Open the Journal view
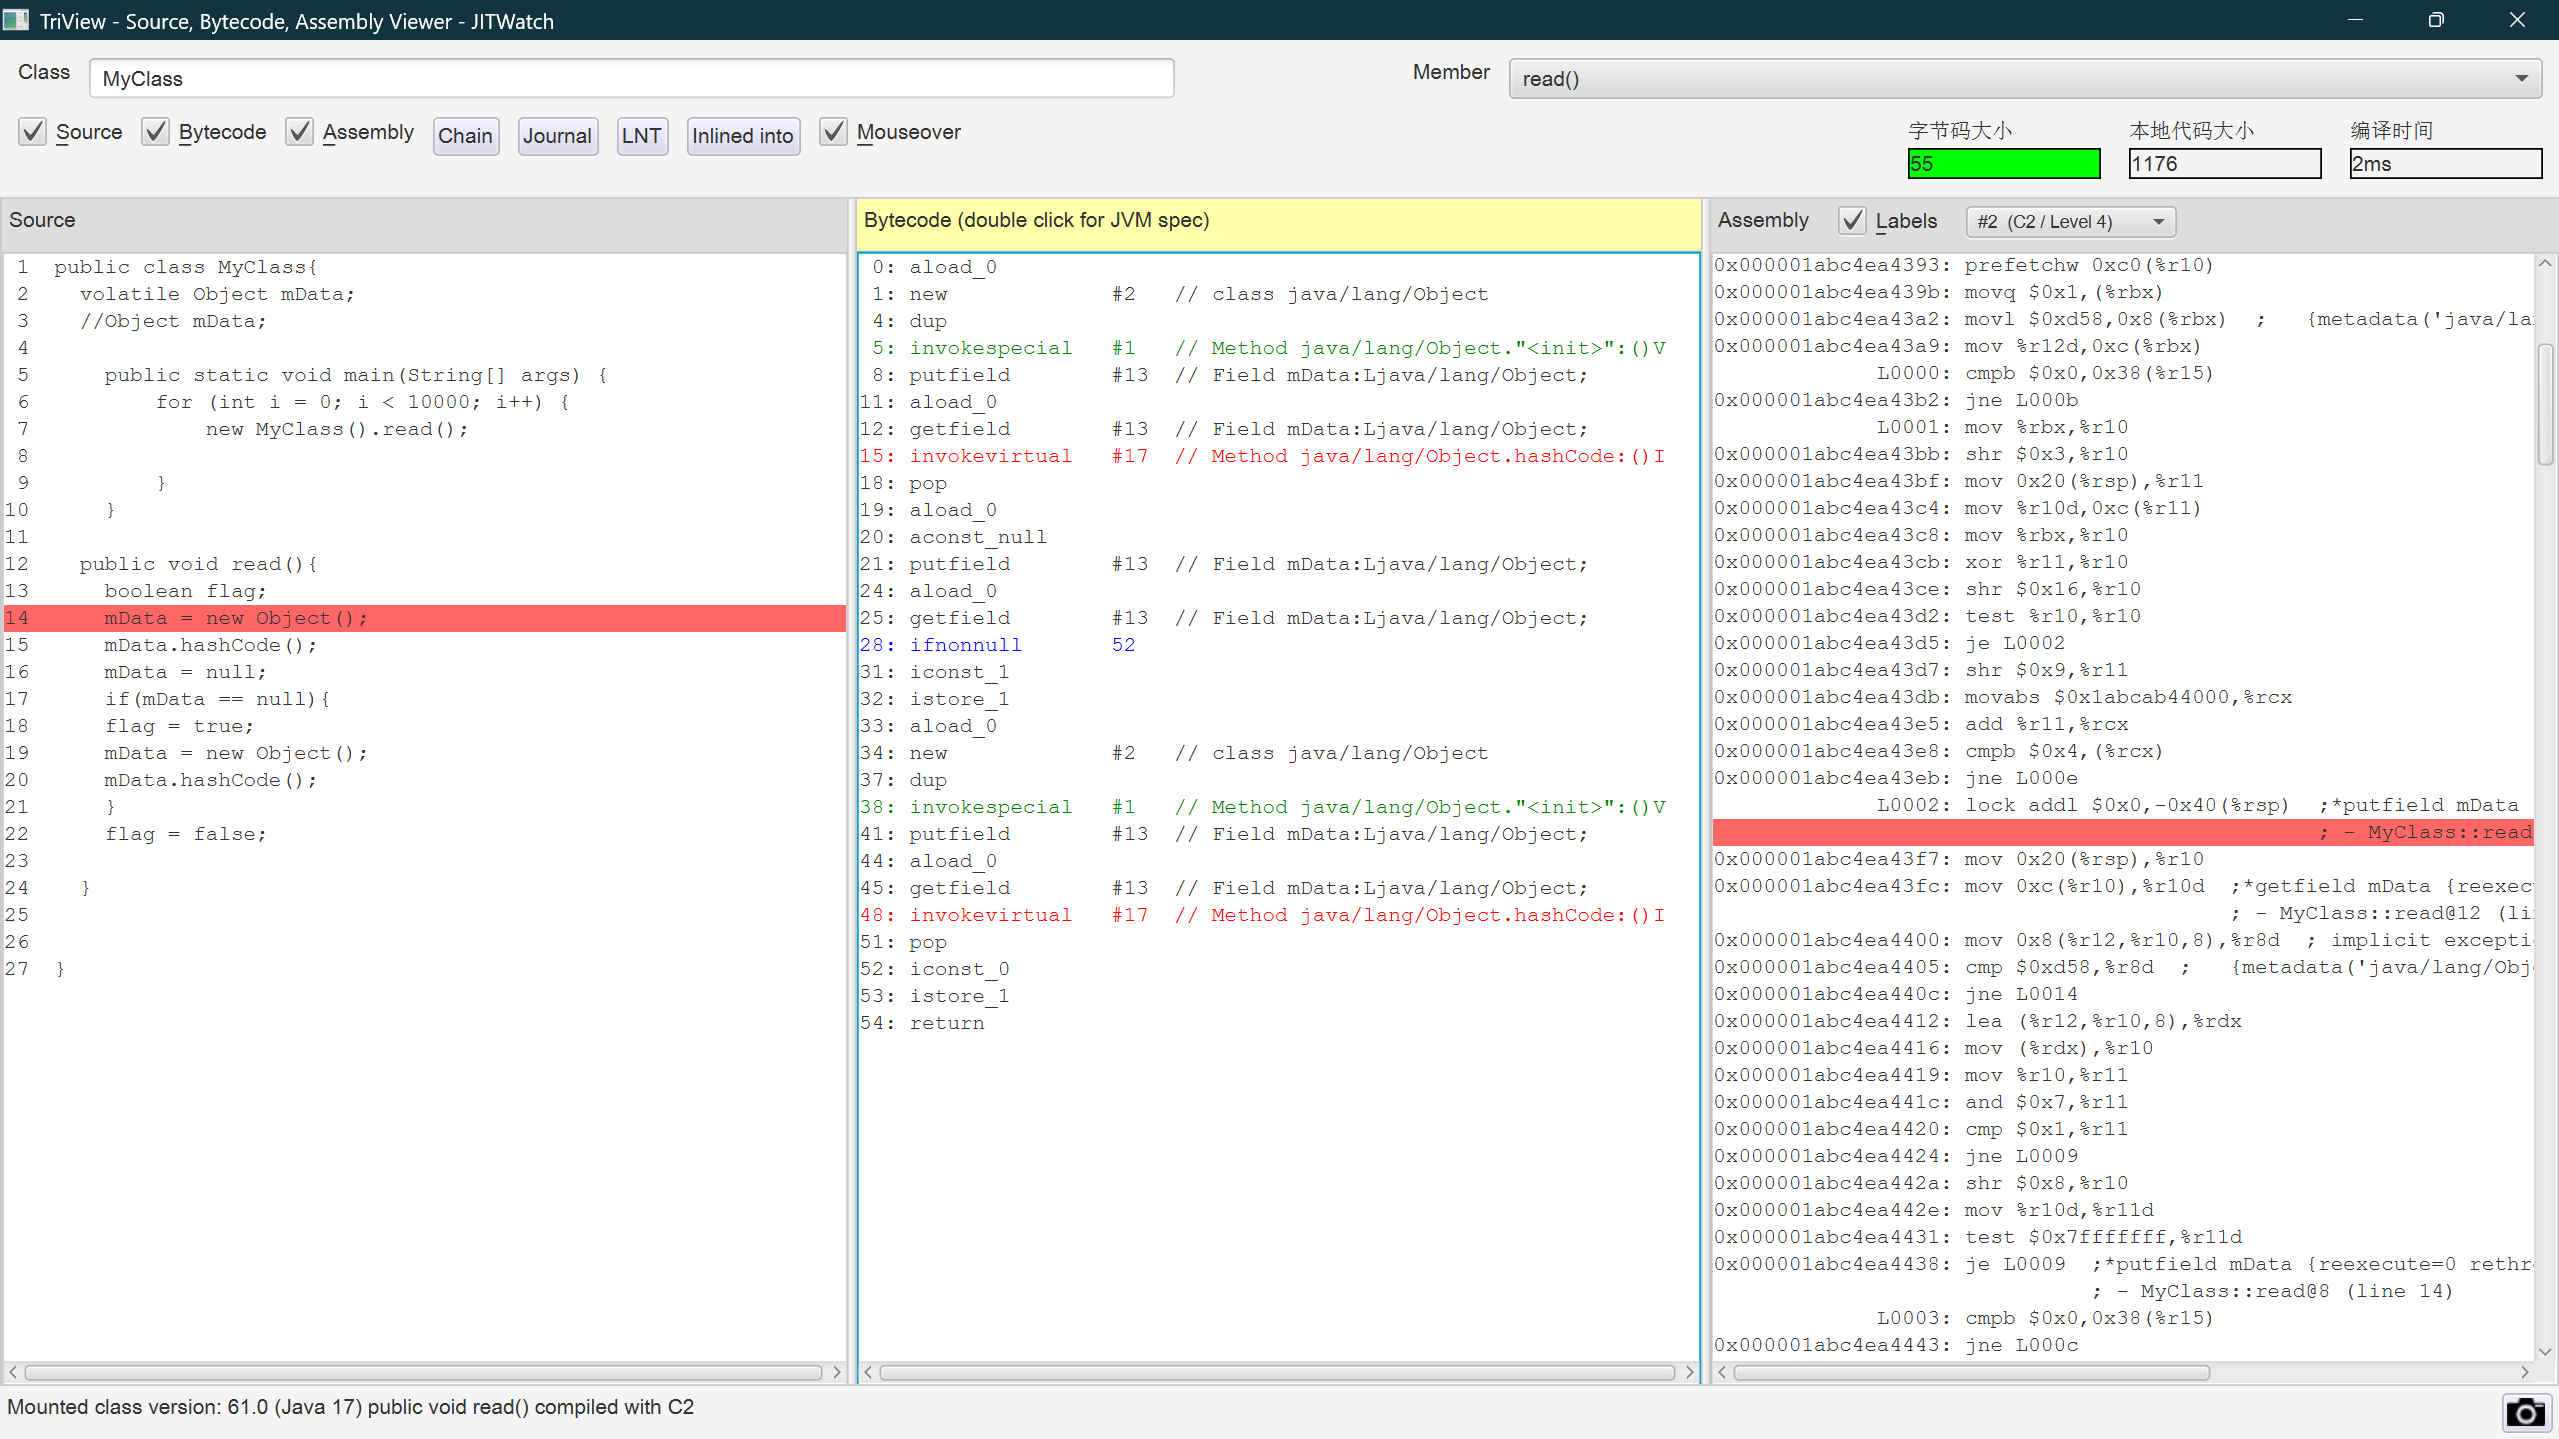This screenshot has width=2559, height=1439. 557,136
